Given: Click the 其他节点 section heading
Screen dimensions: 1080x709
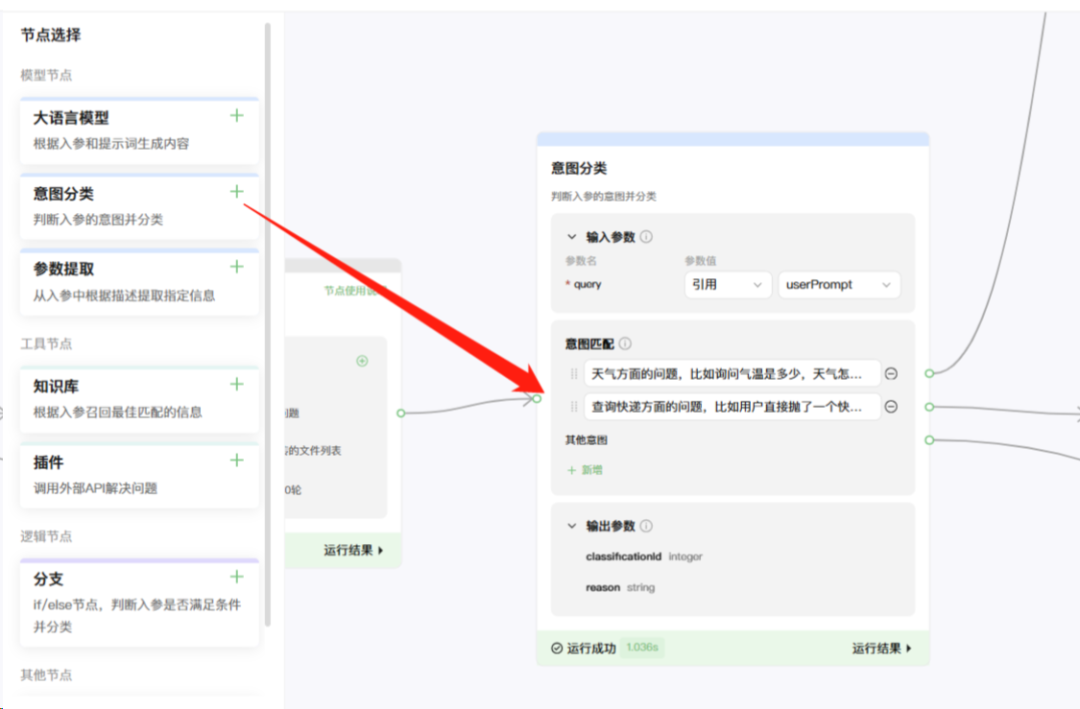Looking at the screenshot, I should (x=46, y=675).
